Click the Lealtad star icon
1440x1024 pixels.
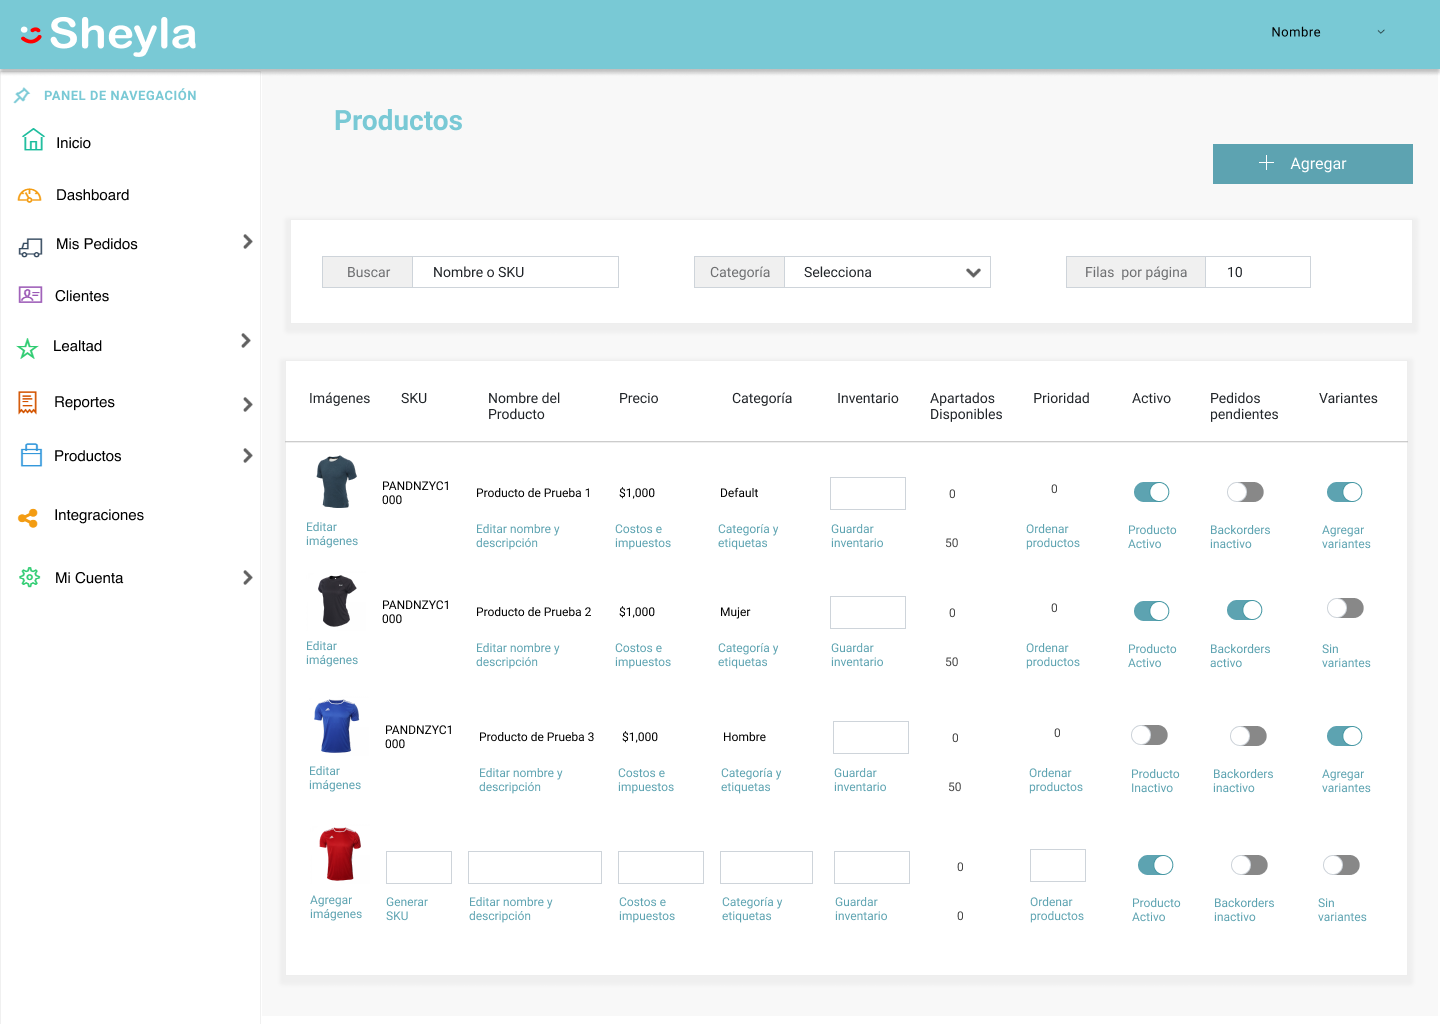28,348
